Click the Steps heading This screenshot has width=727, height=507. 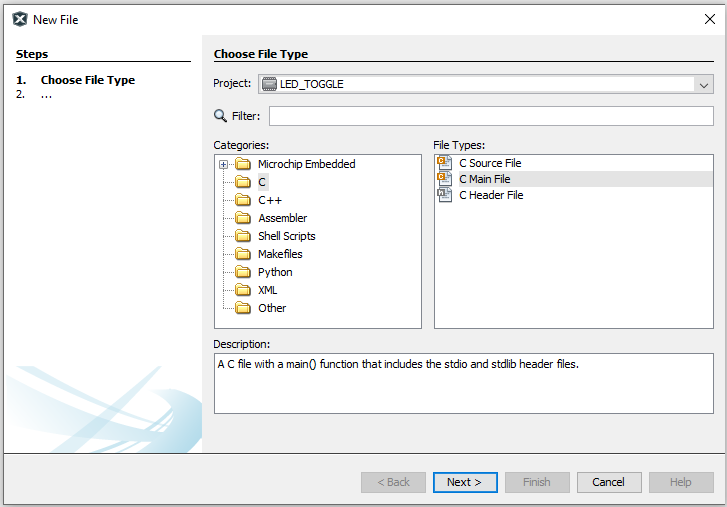32,54
